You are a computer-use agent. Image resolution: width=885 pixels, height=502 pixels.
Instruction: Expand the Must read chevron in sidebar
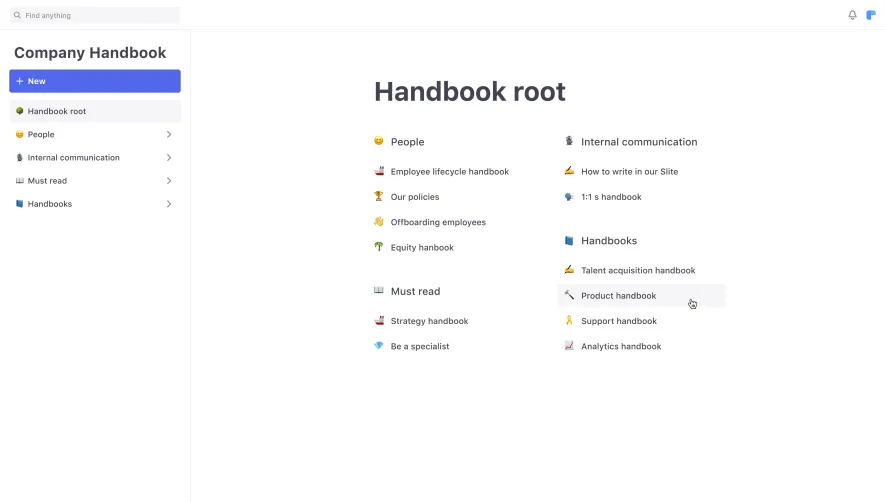(169, 181)
